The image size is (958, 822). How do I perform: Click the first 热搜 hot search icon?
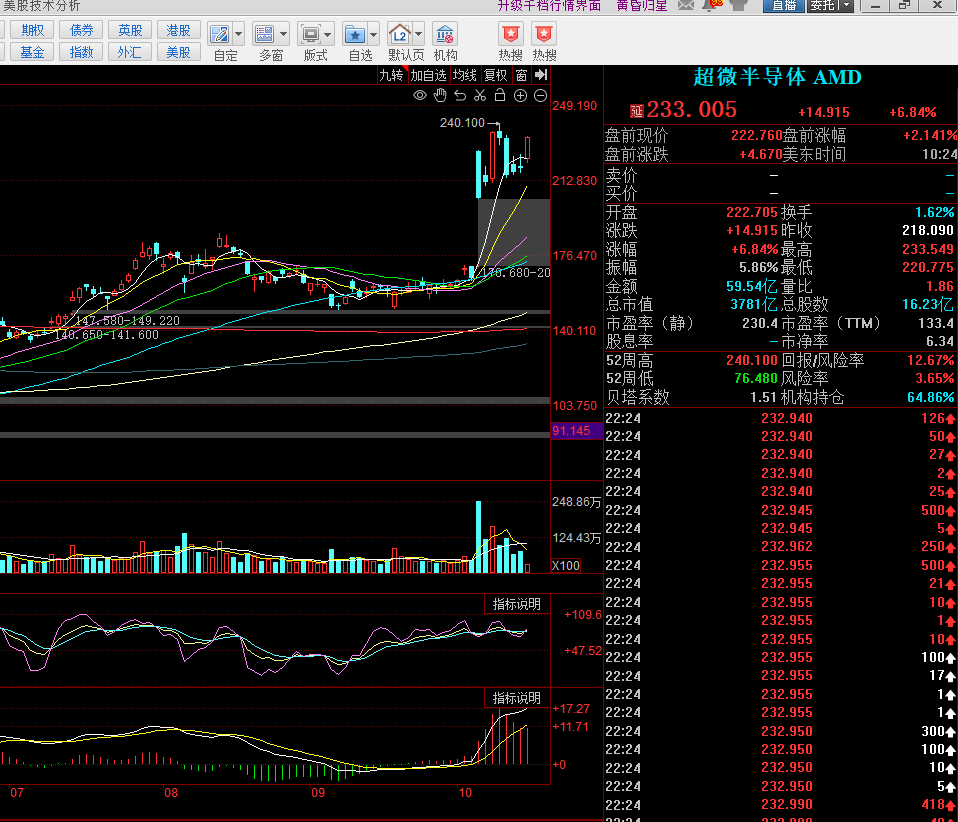(x=510, y=34)
